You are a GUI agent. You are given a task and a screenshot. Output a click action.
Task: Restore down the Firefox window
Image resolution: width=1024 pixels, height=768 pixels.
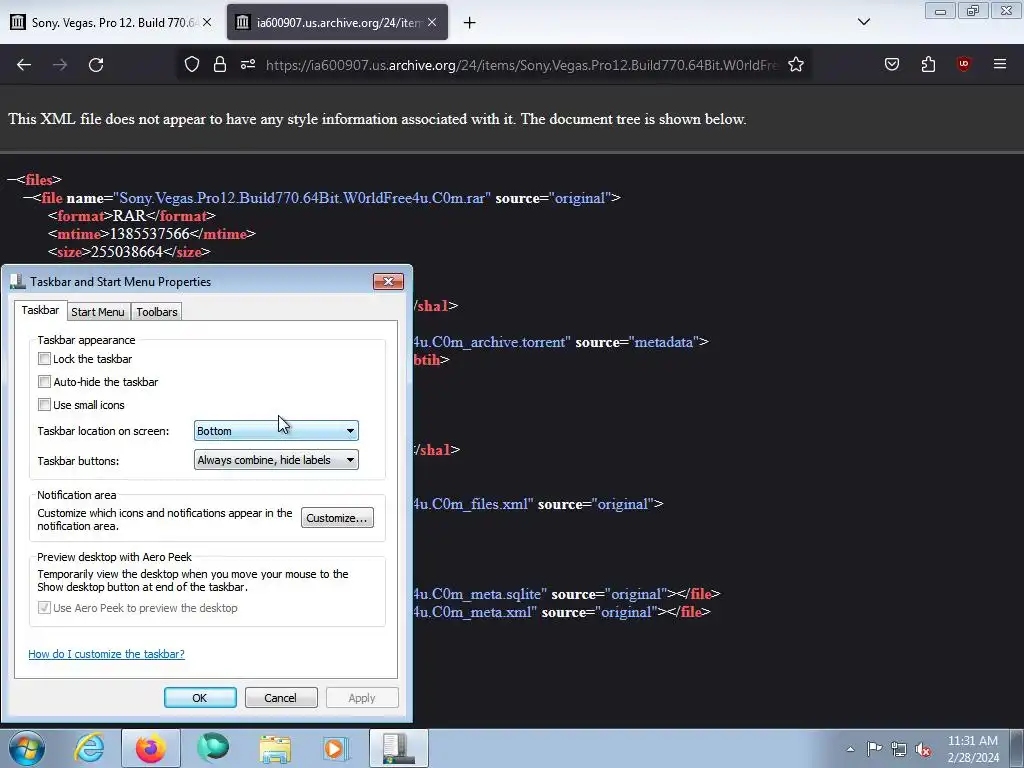coord(973,11)
